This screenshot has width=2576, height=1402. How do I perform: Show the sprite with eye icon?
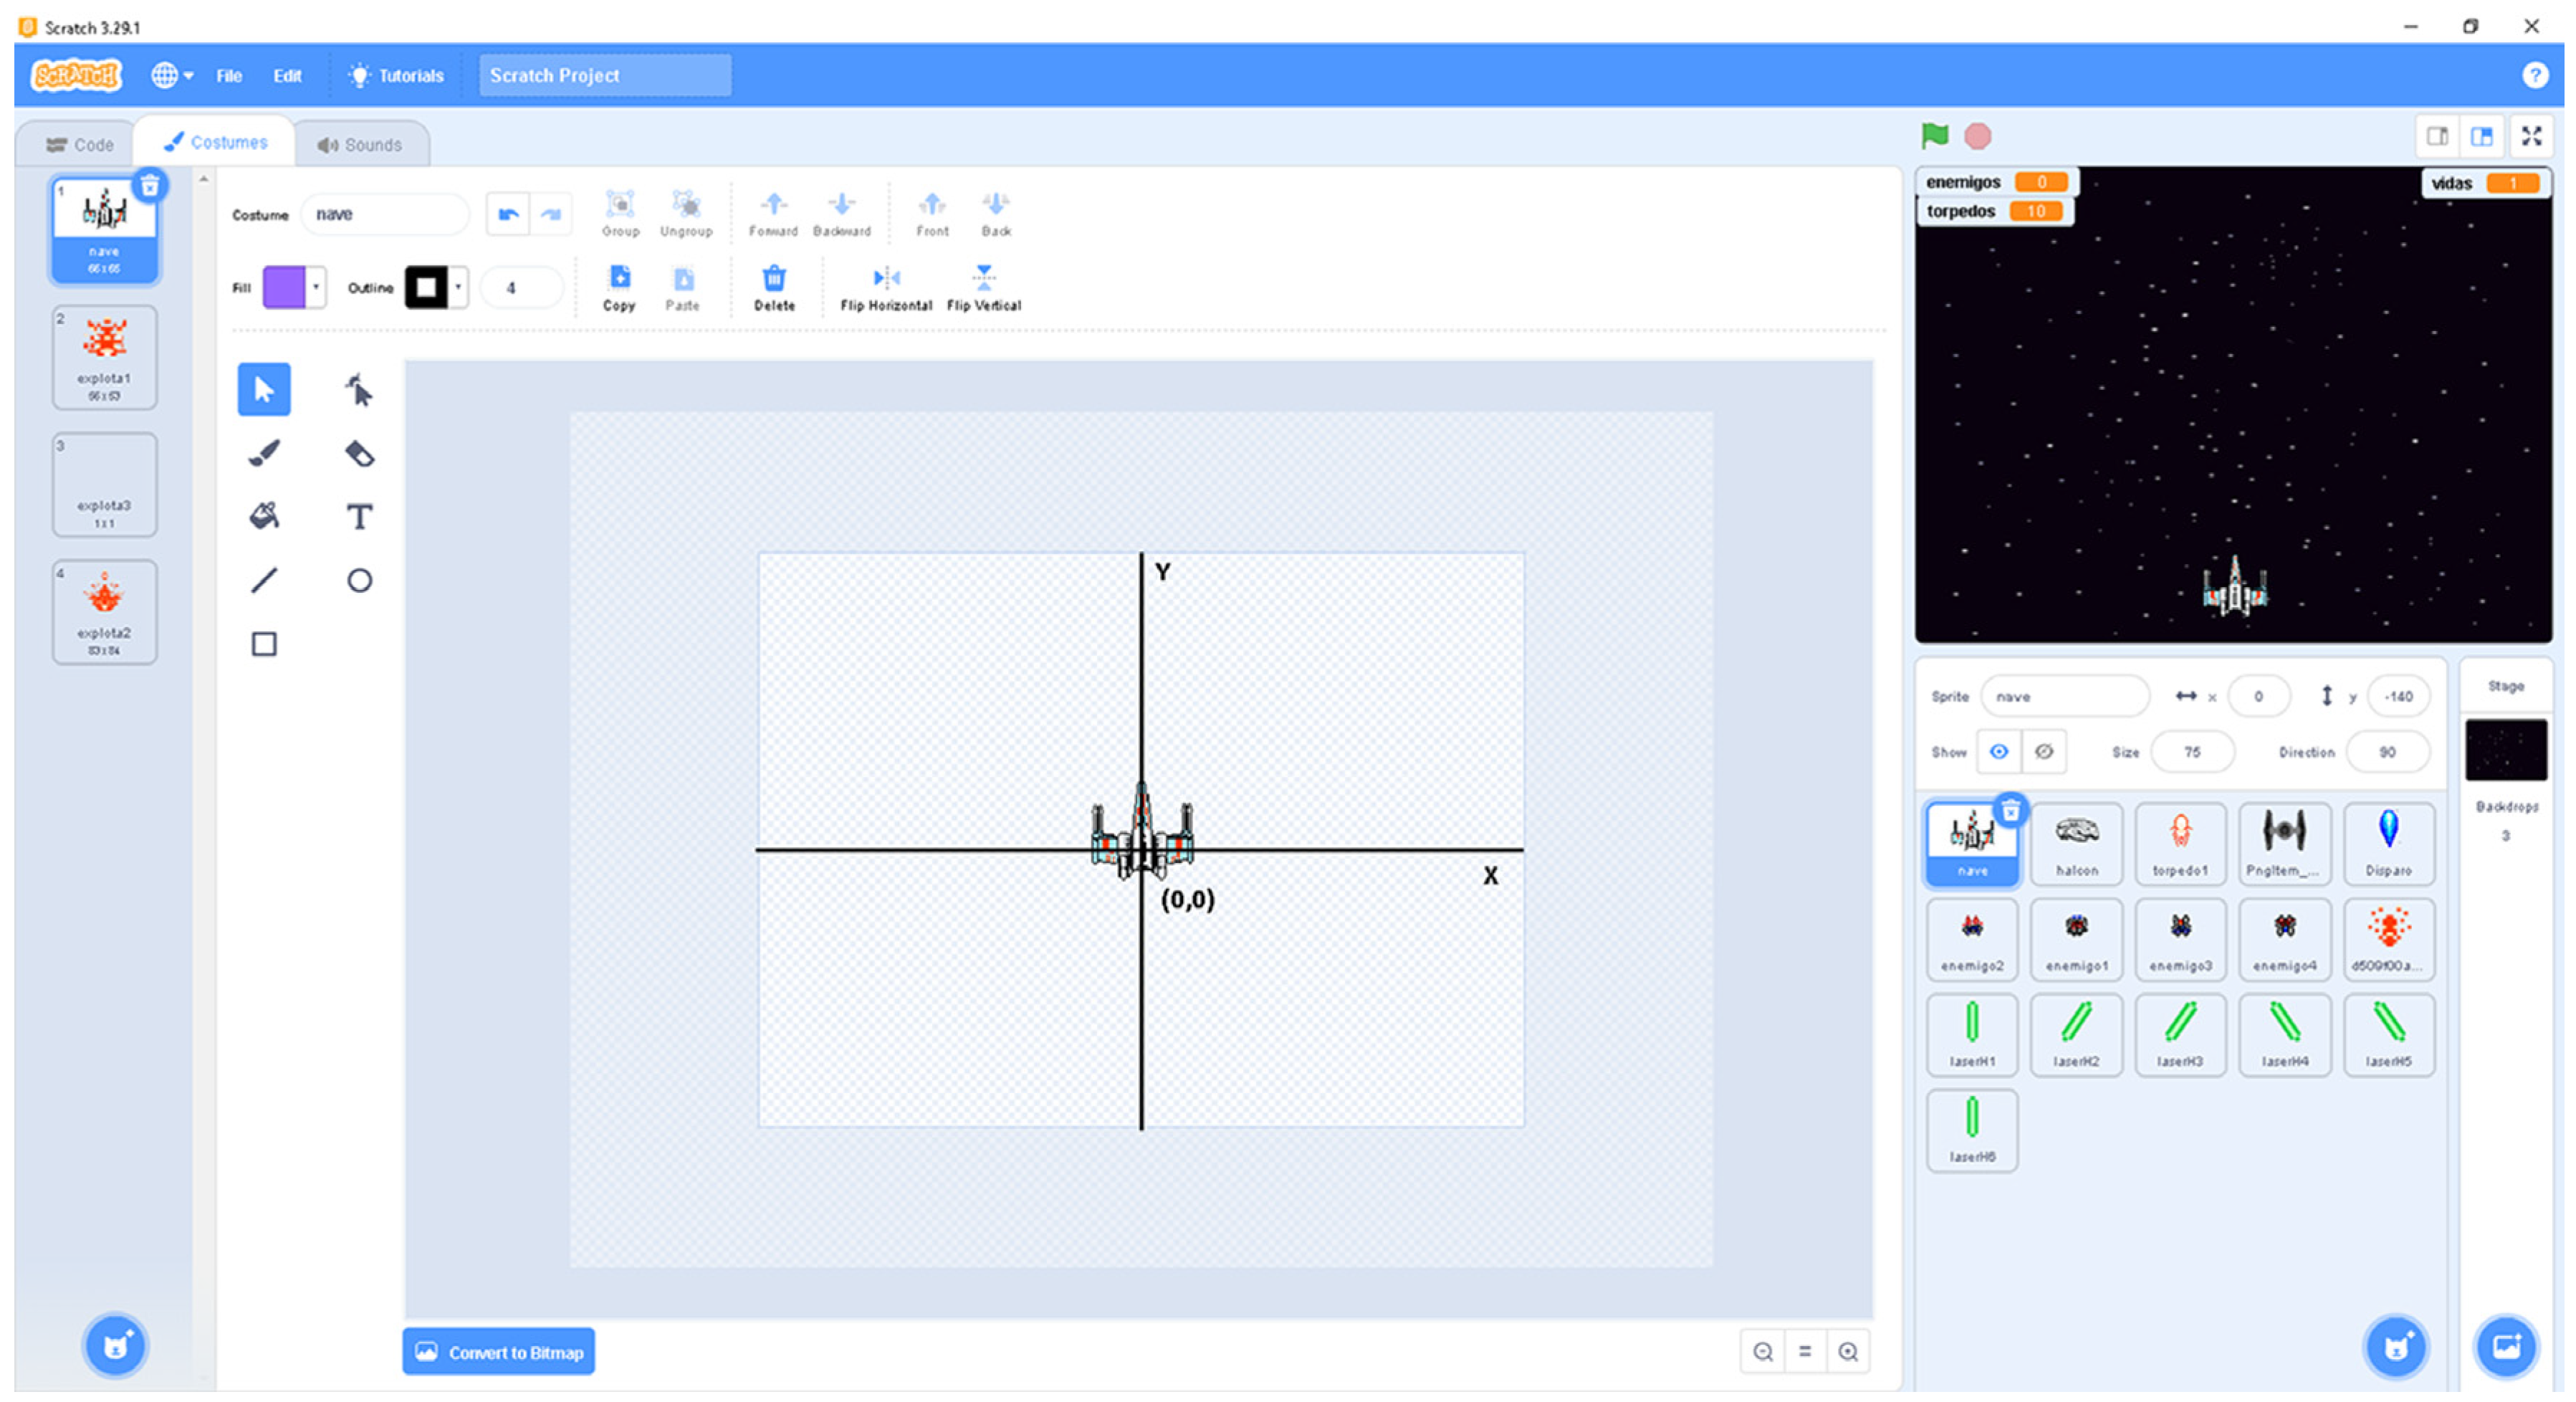[1998, 751]
